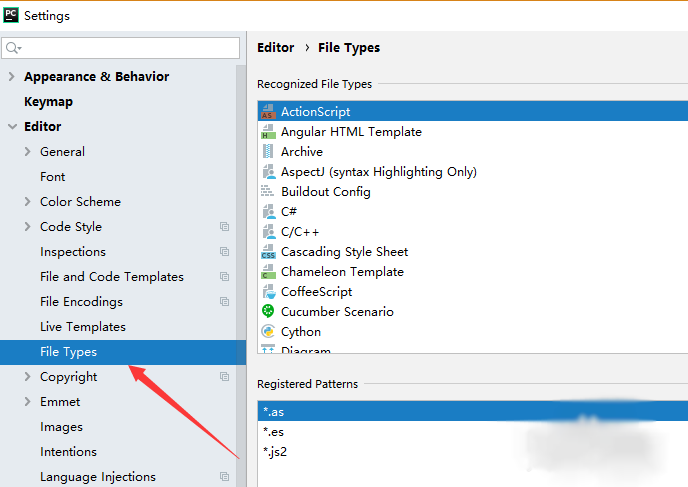Click the CoffeeScript file type icon
The height and width of the screenshot is (487, 688).
tap(268, 292)
